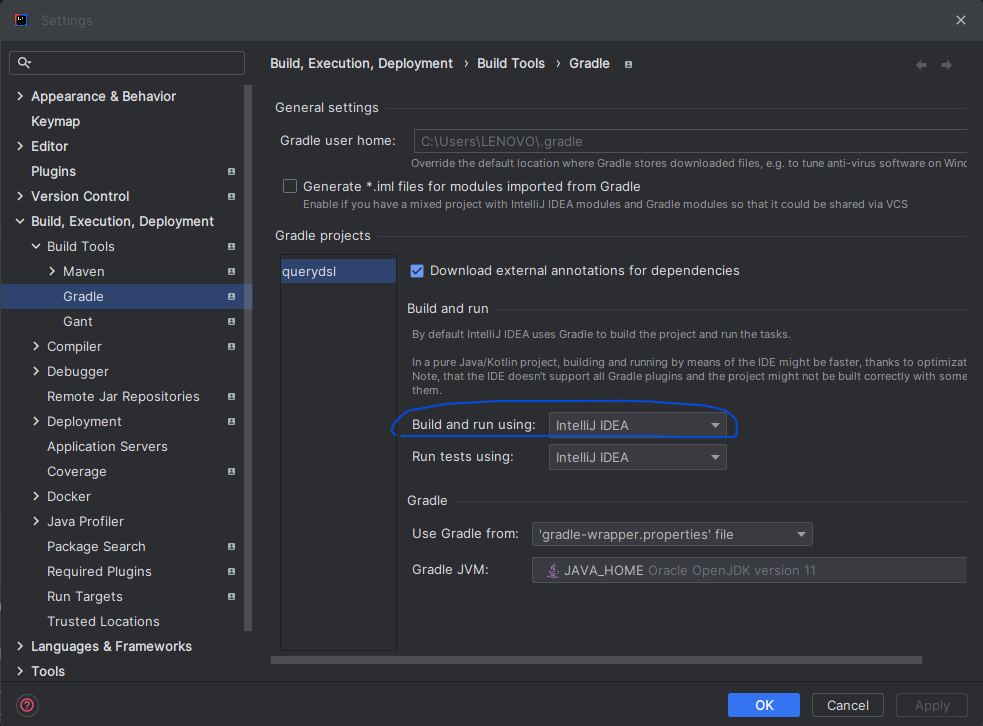Click the project icon next to Build Tools
The width and height of the screenshot is (983, 726).
pos(231,246)
